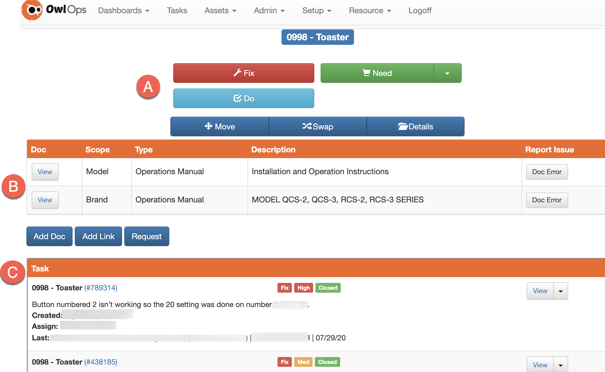Click the red Fix button

243,73
